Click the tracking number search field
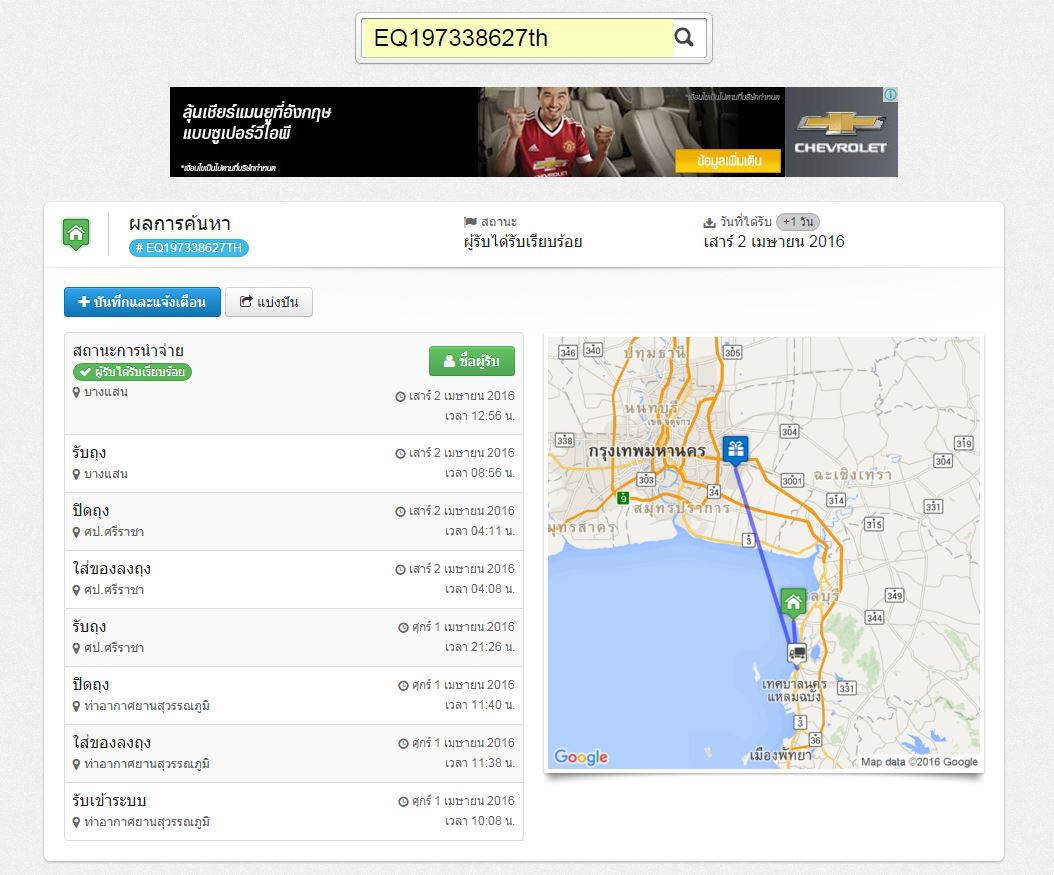1054x875 pixels. [517, 38]
